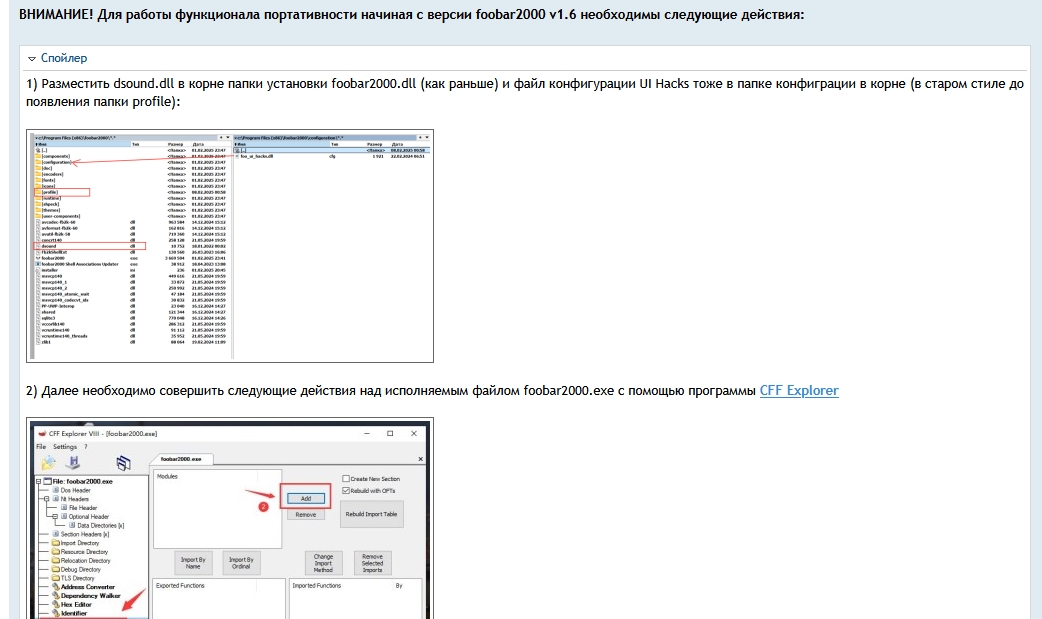1042x619 pixels.
Task: Click the Imported Functions column header
Action: point(316,586)
